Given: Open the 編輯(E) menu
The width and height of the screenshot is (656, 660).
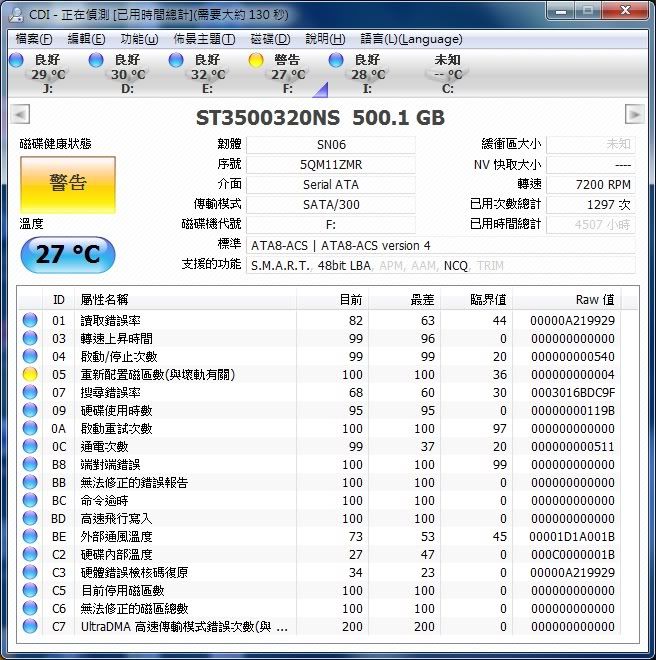Looking at the screenshot, I should pyautogui.click(x=86, y=39).
